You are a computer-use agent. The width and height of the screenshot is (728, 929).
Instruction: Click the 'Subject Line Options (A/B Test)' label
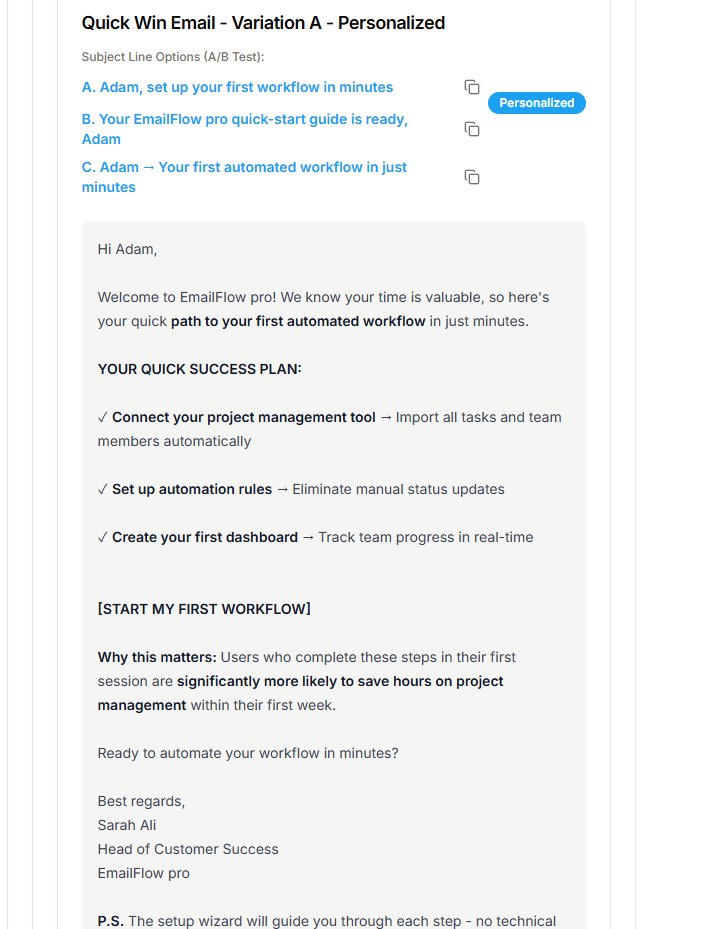pyautogui.click(x=173, y=57)
